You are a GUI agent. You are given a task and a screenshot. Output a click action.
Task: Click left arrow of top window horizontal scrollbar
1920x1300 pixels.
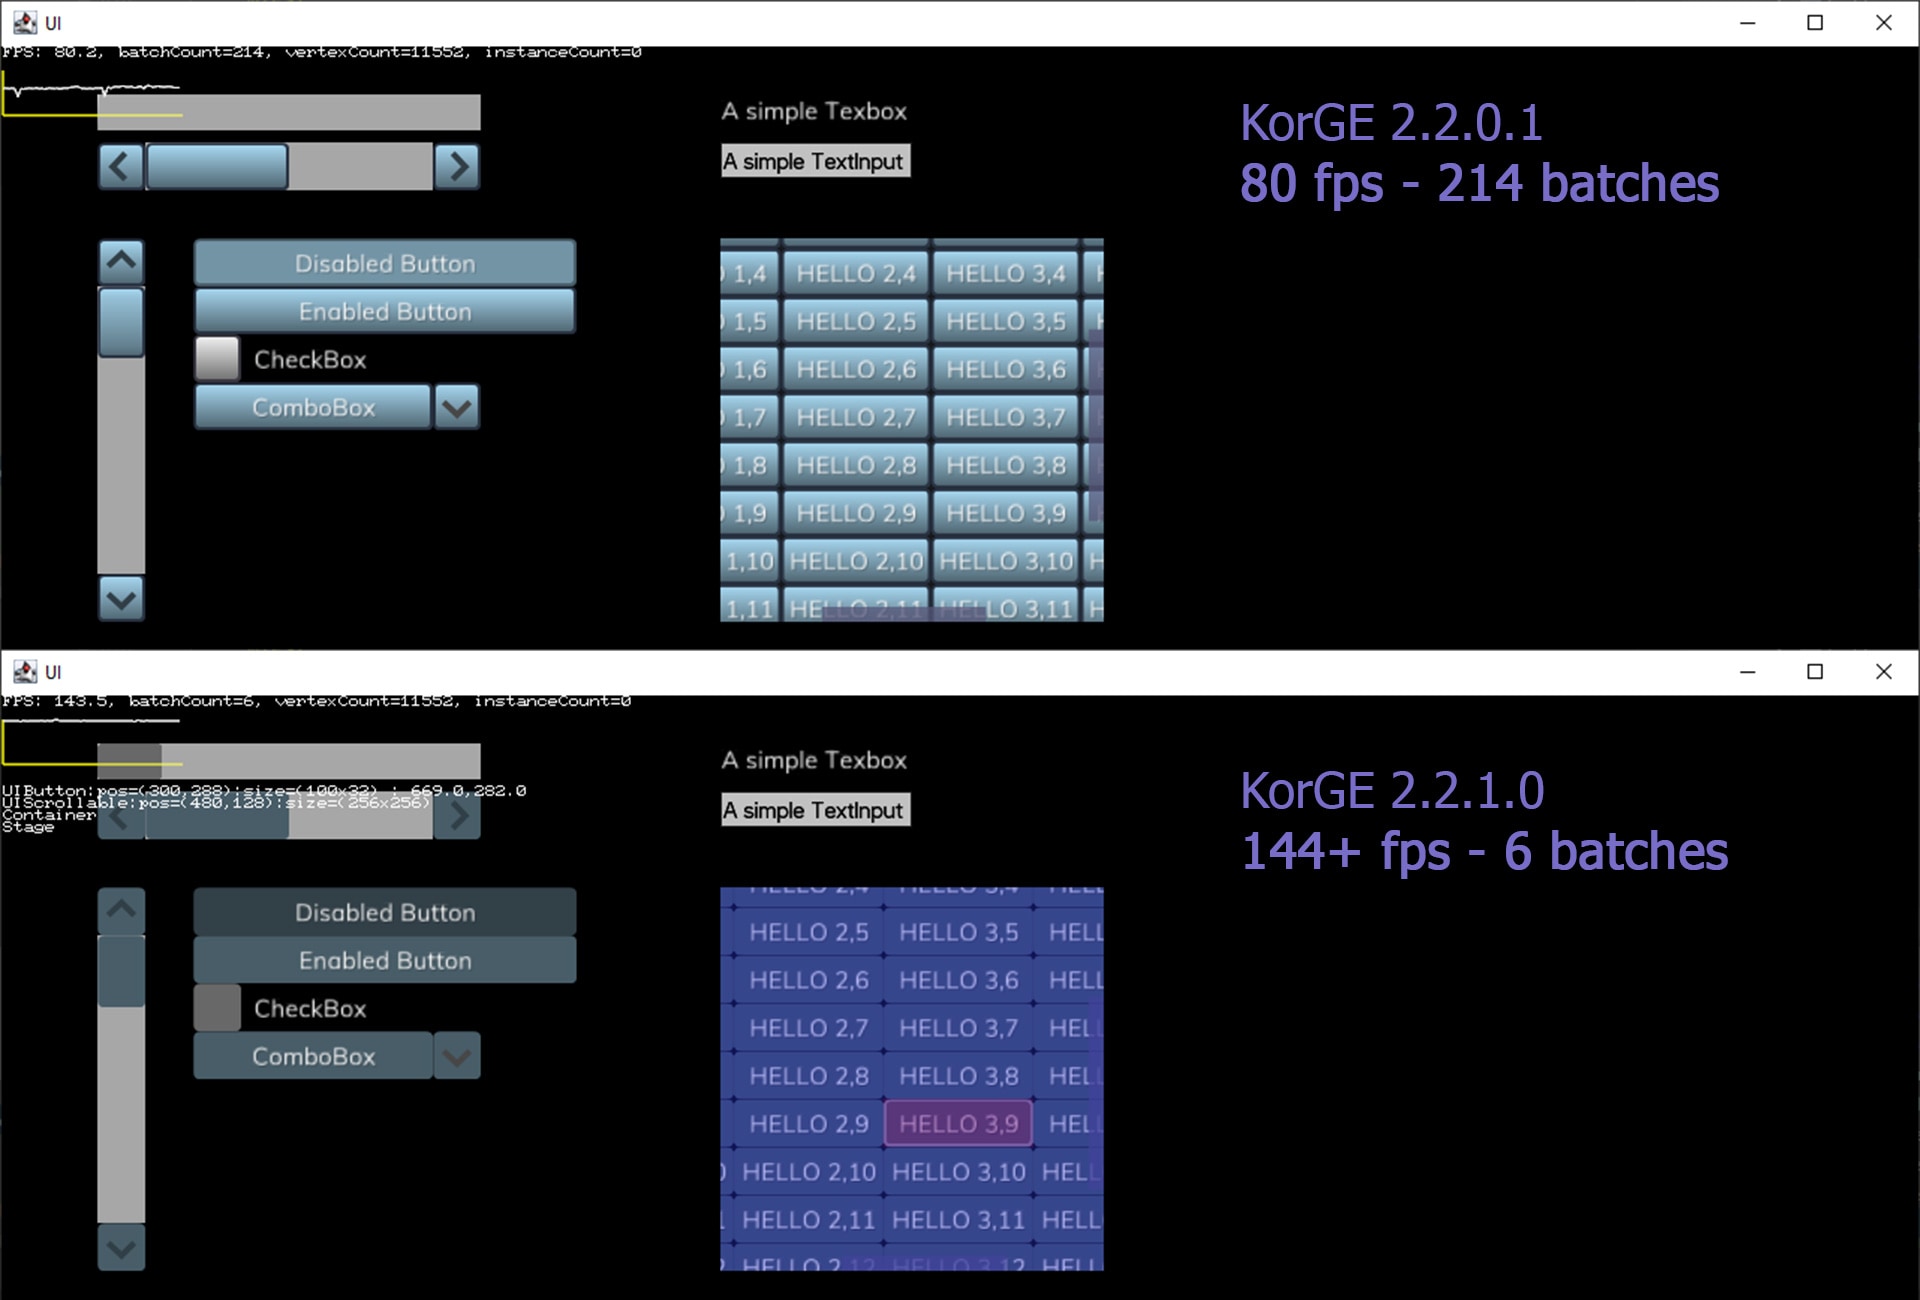click(121, 166)
